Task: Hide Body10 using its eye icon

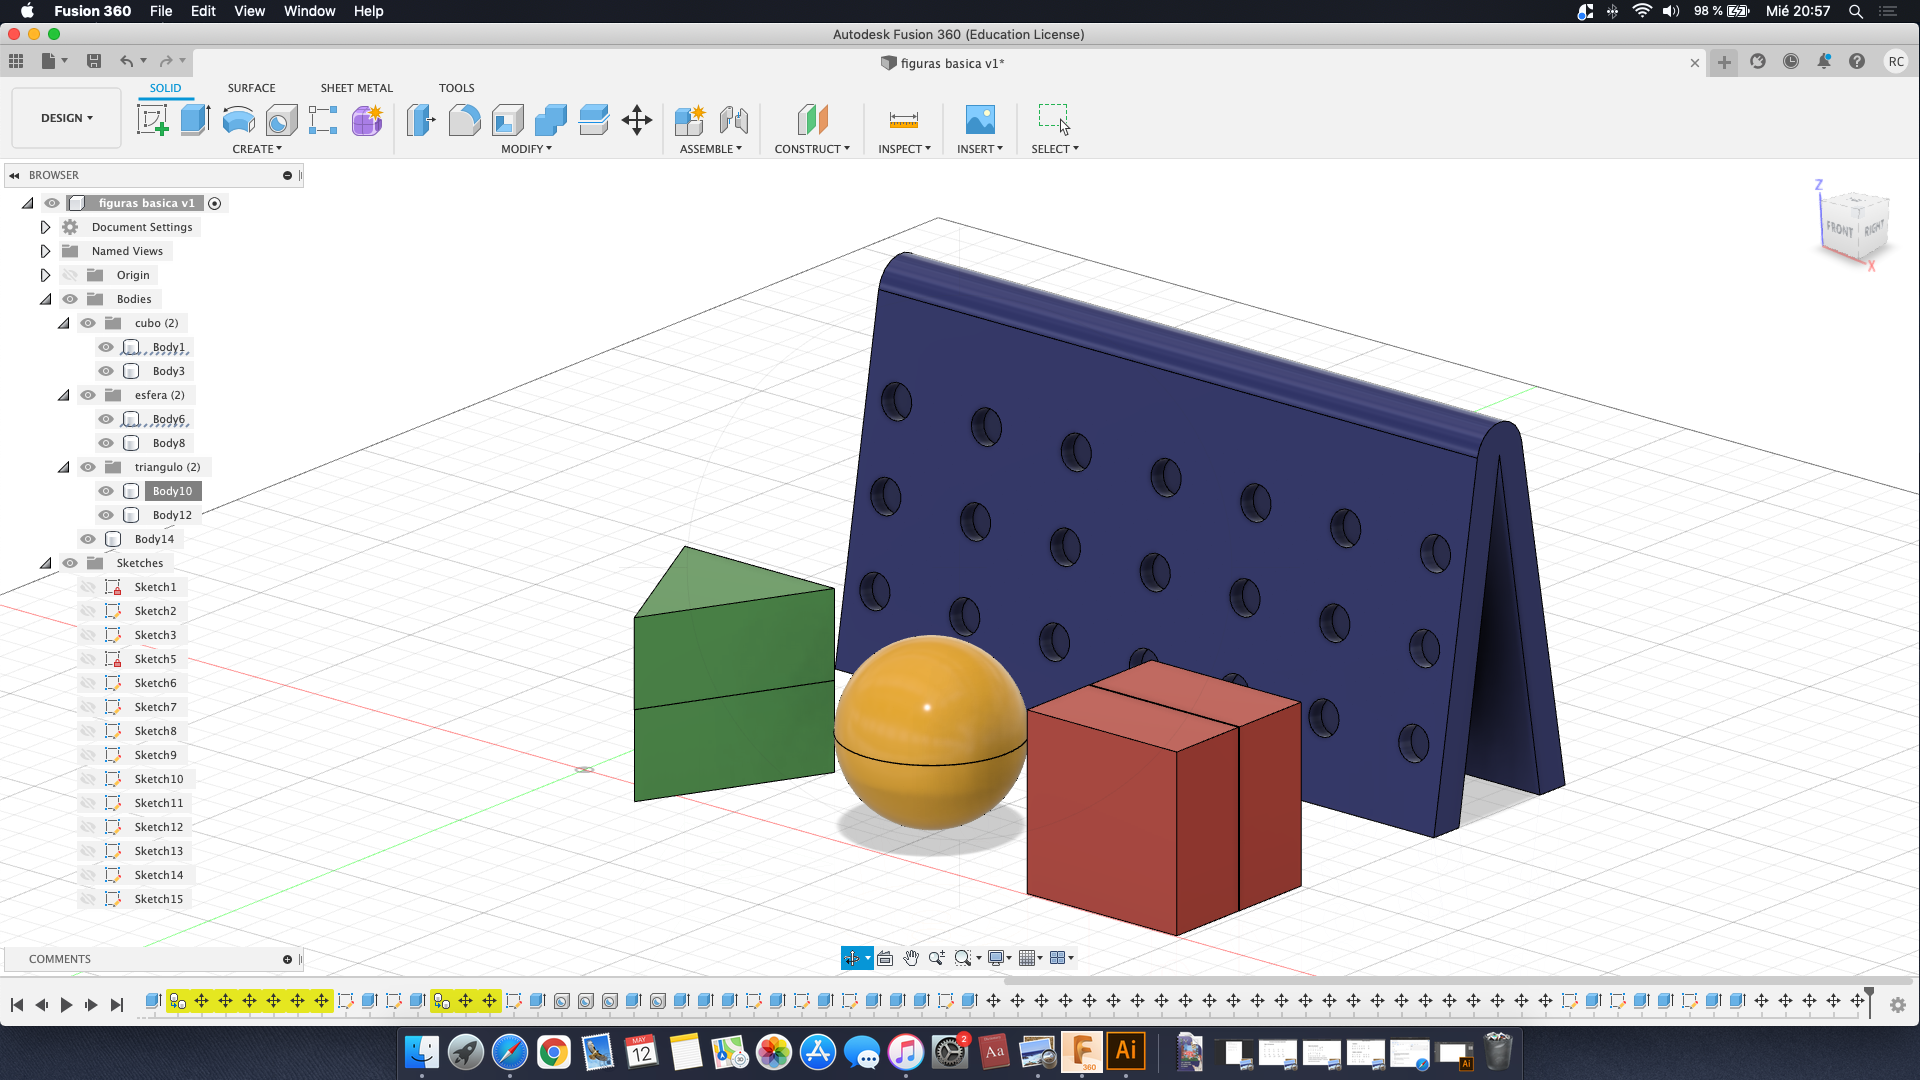Action: (x=106, y=491)
